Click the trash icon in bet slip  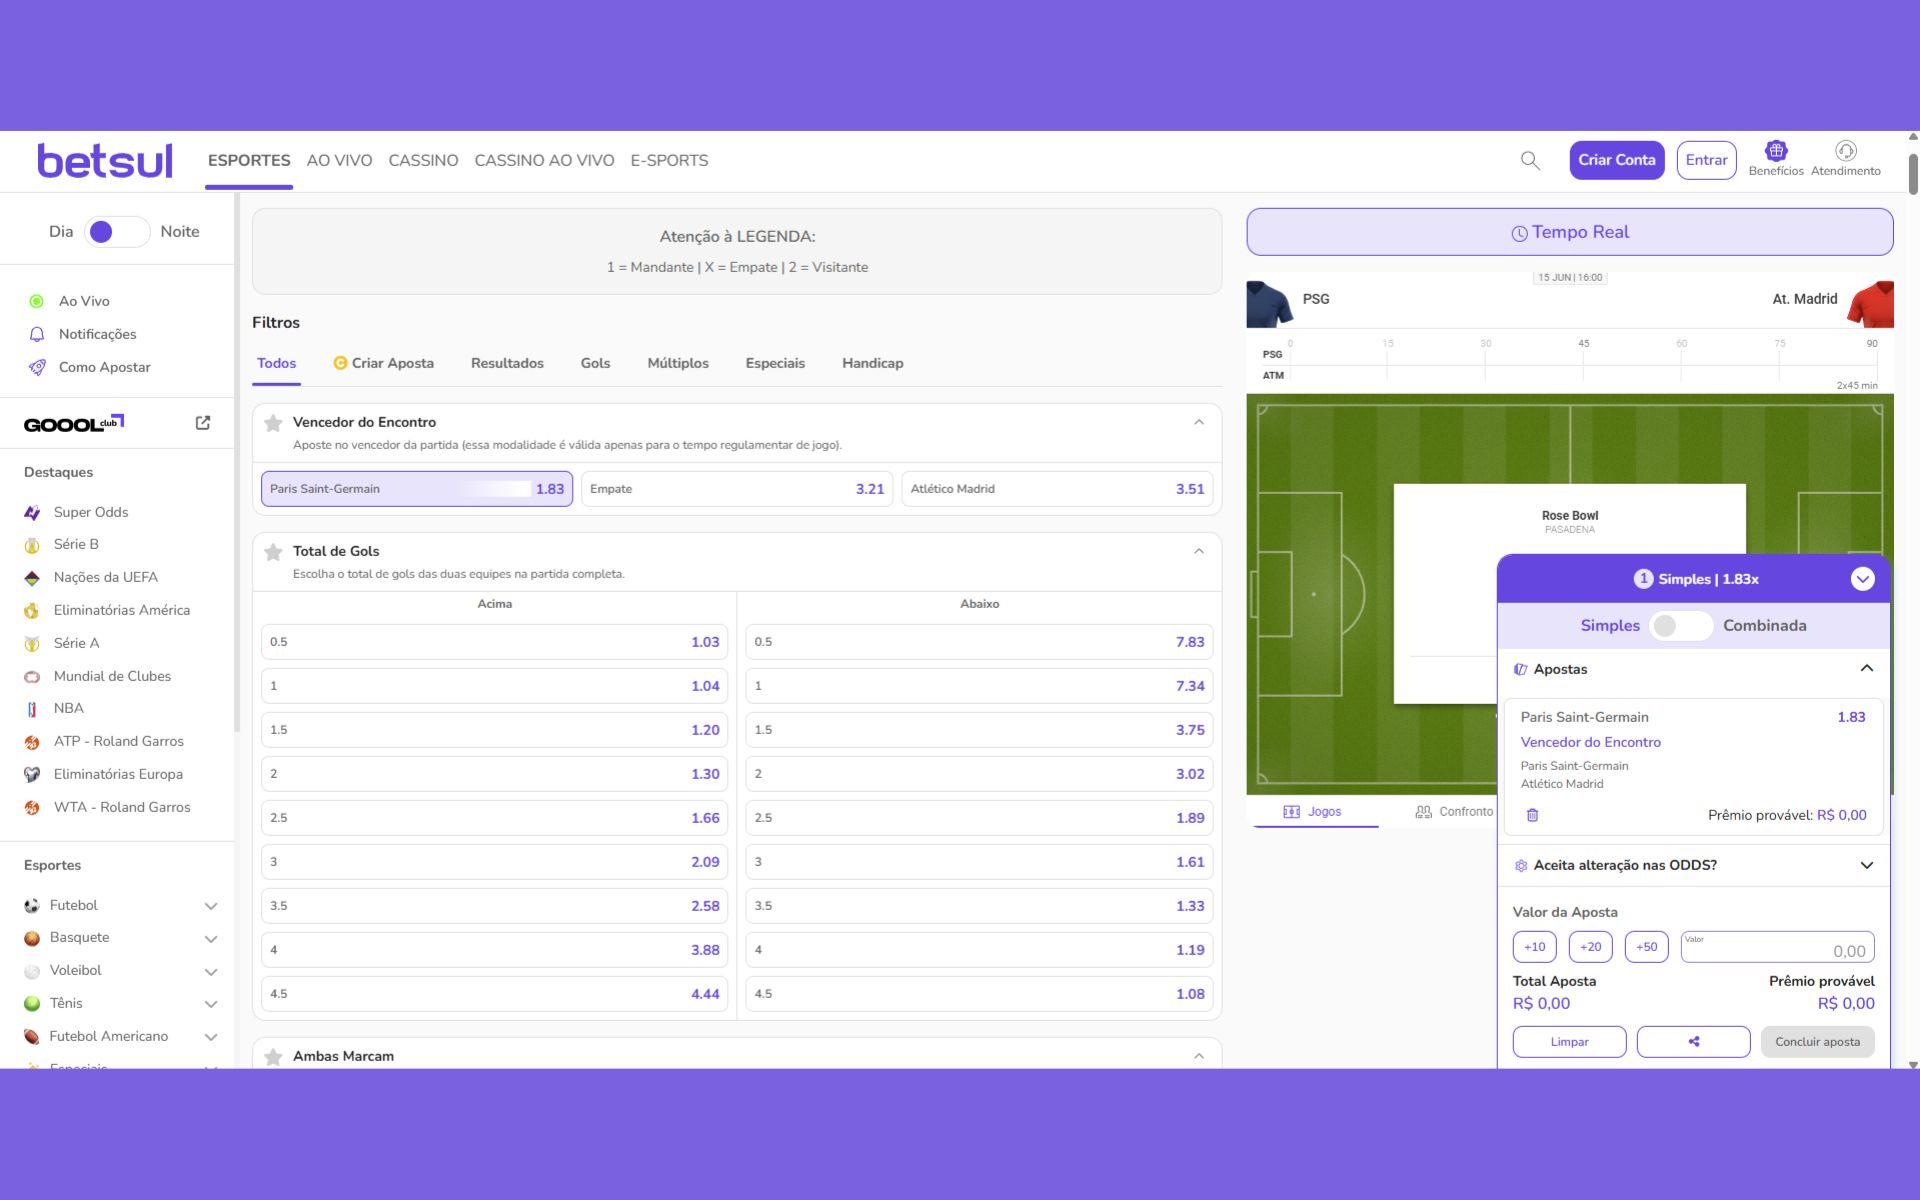tap(1532, 815)
